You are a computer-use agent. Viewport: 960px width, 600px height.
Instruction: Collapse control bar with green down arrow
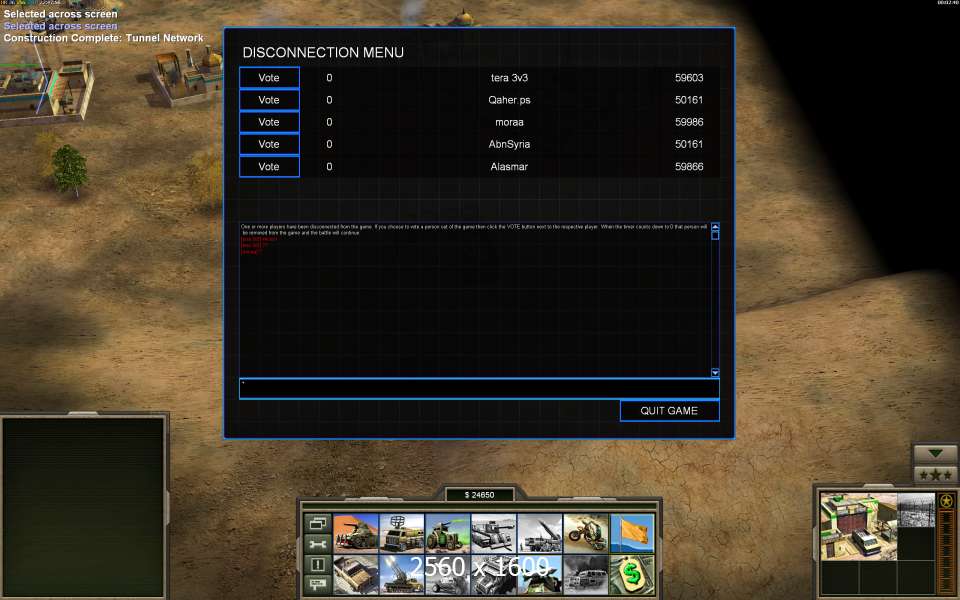(x=935, y=454)
